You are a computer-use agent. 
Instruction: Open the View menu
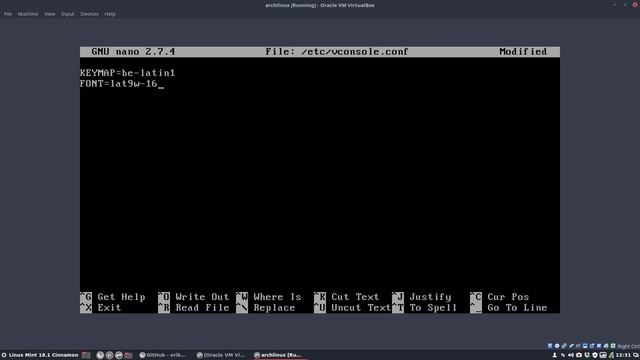[x=49, y=14]
